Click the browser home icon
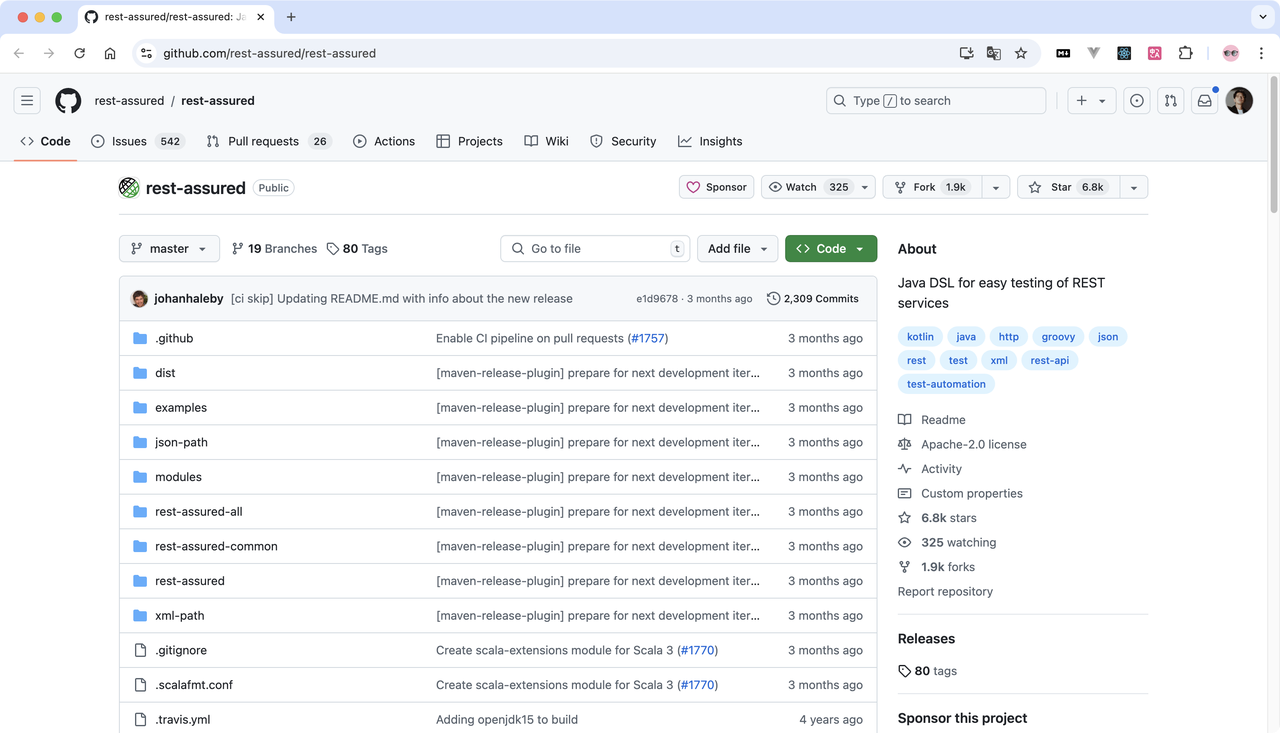The image size is (1280, 733). (x=110, y=53)
